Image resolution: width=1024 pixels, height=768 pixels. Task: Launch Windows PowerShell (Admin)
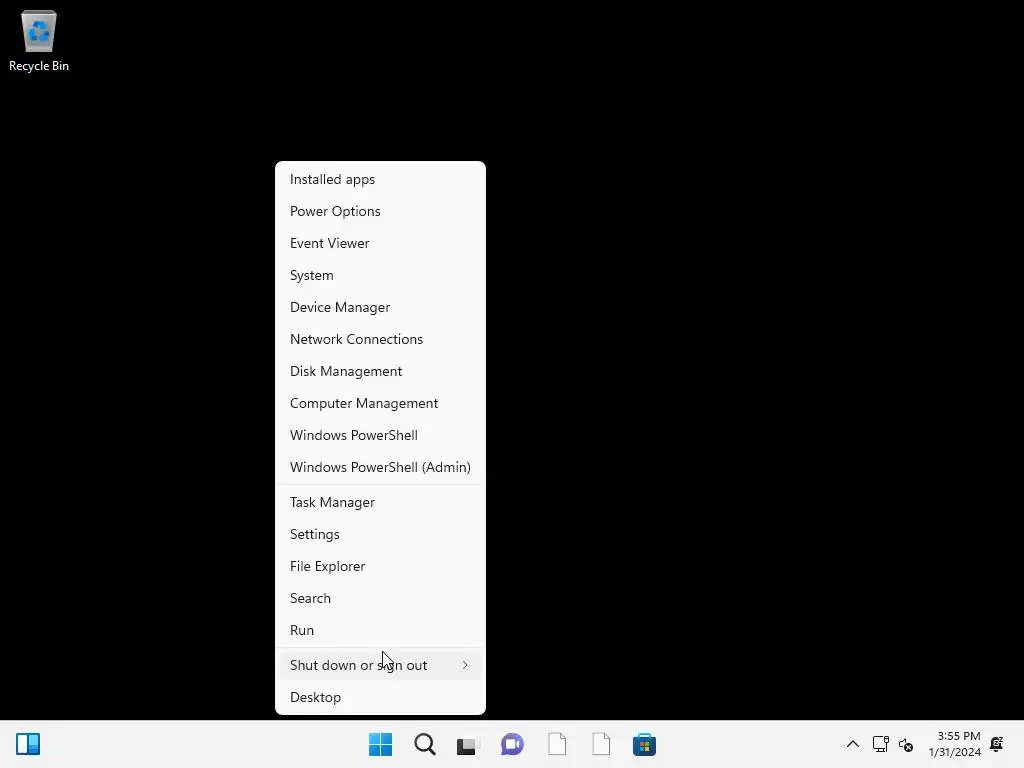[380, 467]
